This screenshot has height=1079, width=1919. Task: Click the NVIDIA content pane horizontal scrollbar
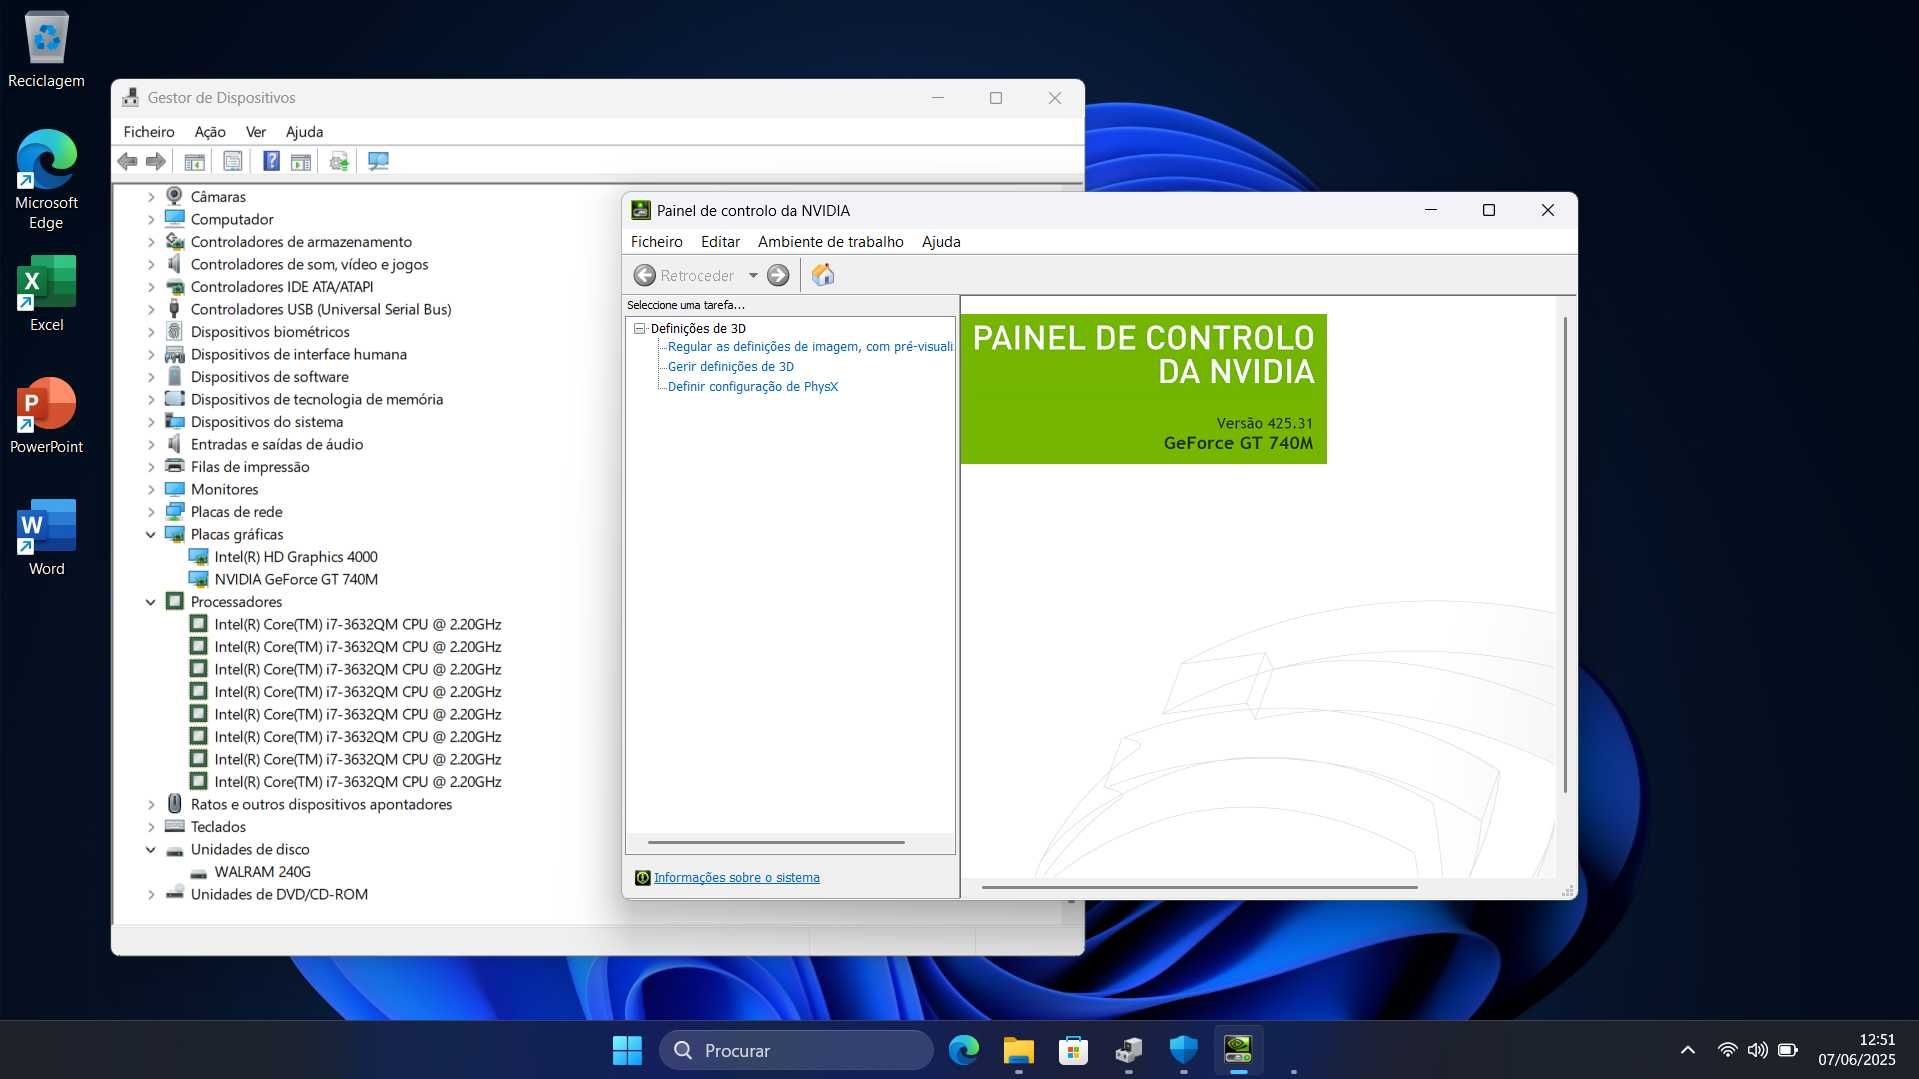[x=1199, y=887]
